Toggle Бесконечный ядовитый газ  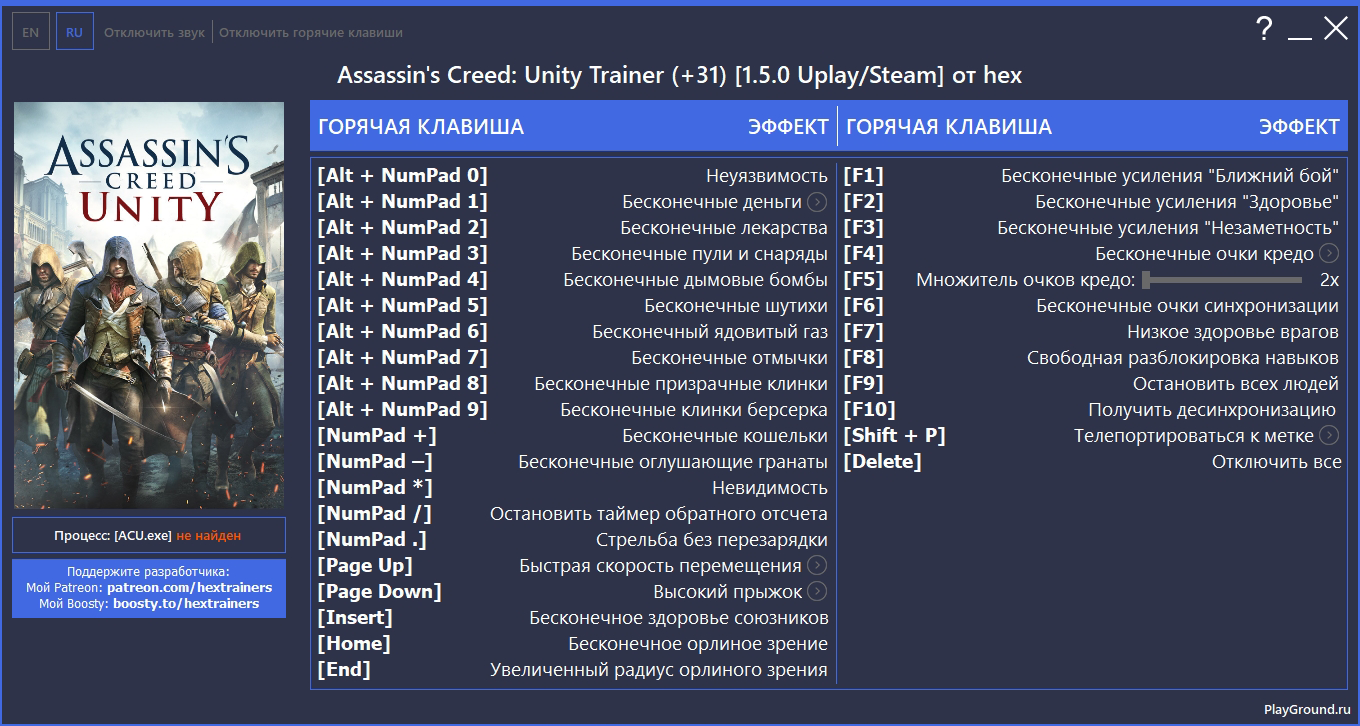[710, 332]
